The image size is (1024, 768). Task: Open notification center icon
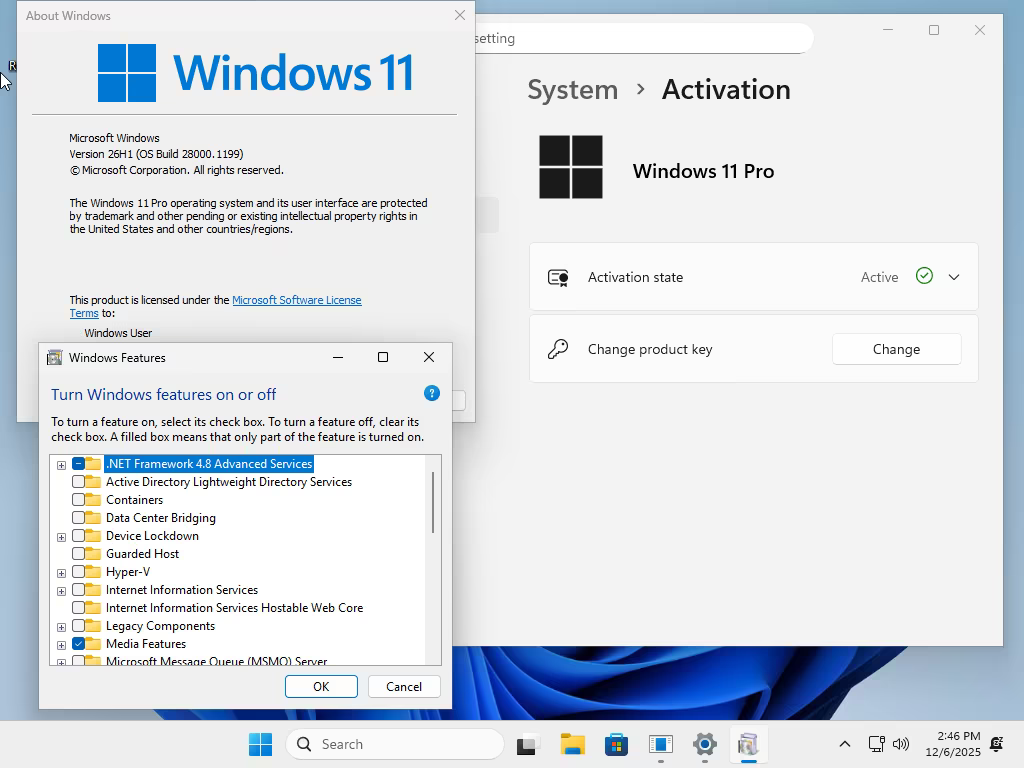(x=997, y=744)
